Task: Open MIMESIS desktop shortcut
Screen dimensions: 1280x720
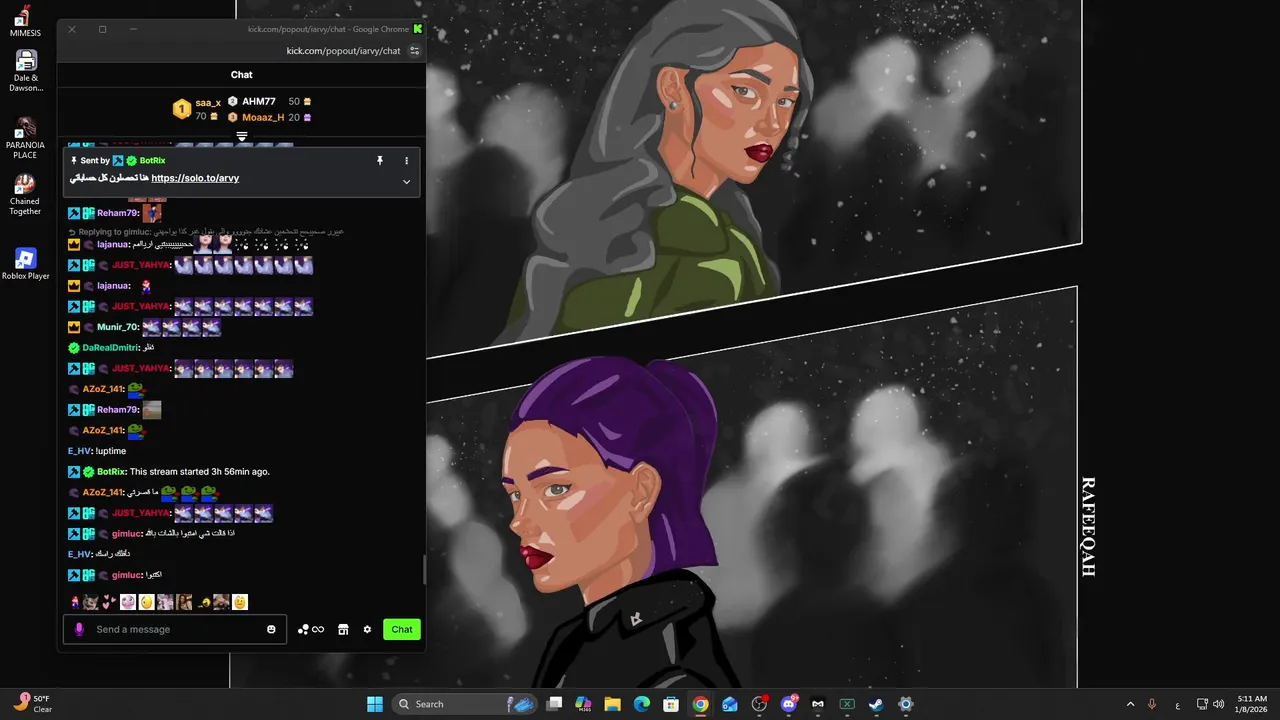Action: click(25, 21)
